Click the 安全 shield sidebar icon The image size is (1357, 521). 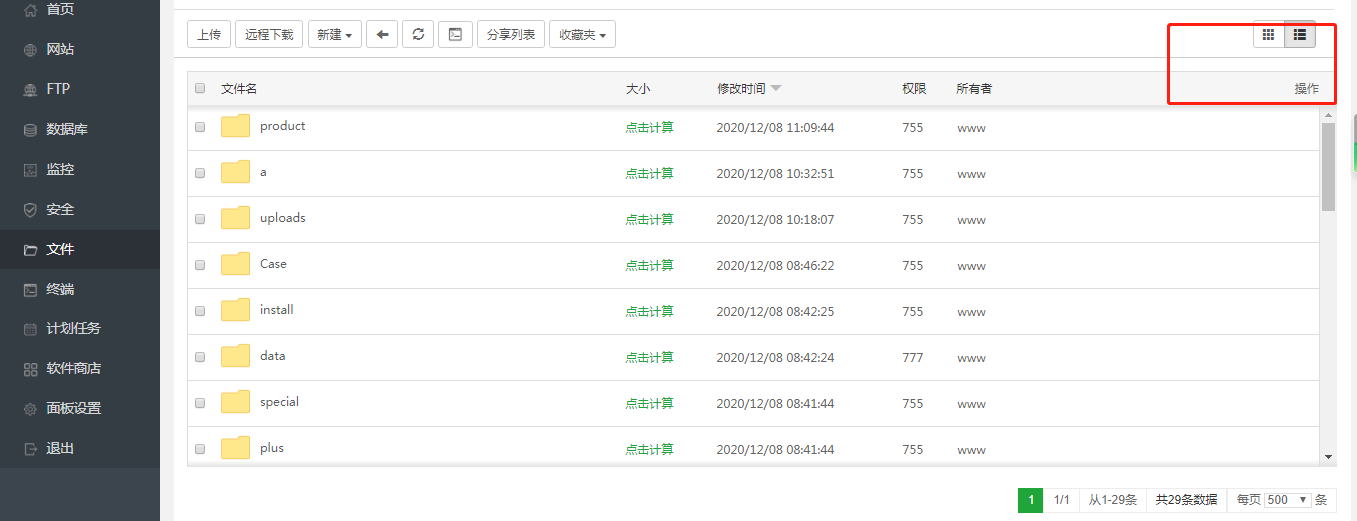(30, 209)
